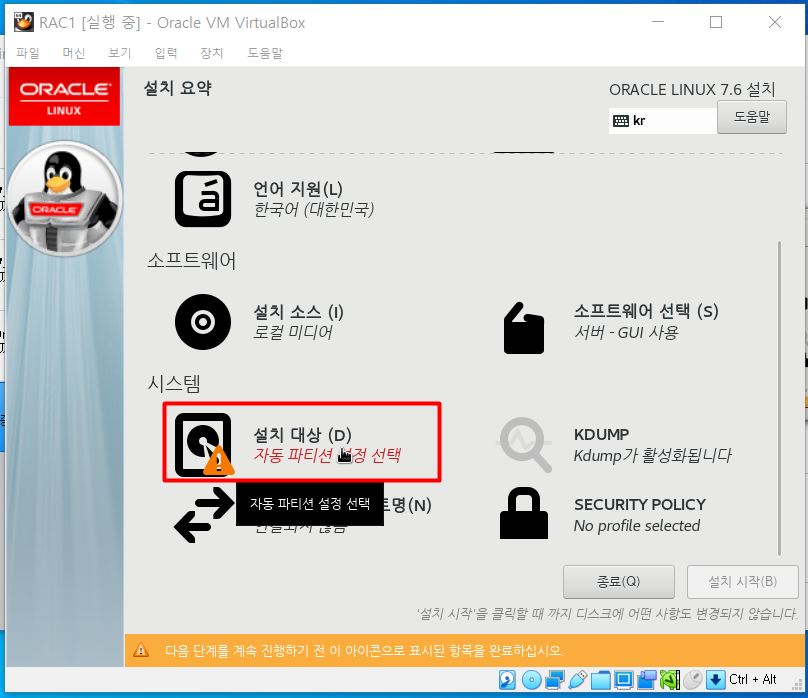Click VirtualBox host key arrow icon
The image size is (808, 698).
715,680
